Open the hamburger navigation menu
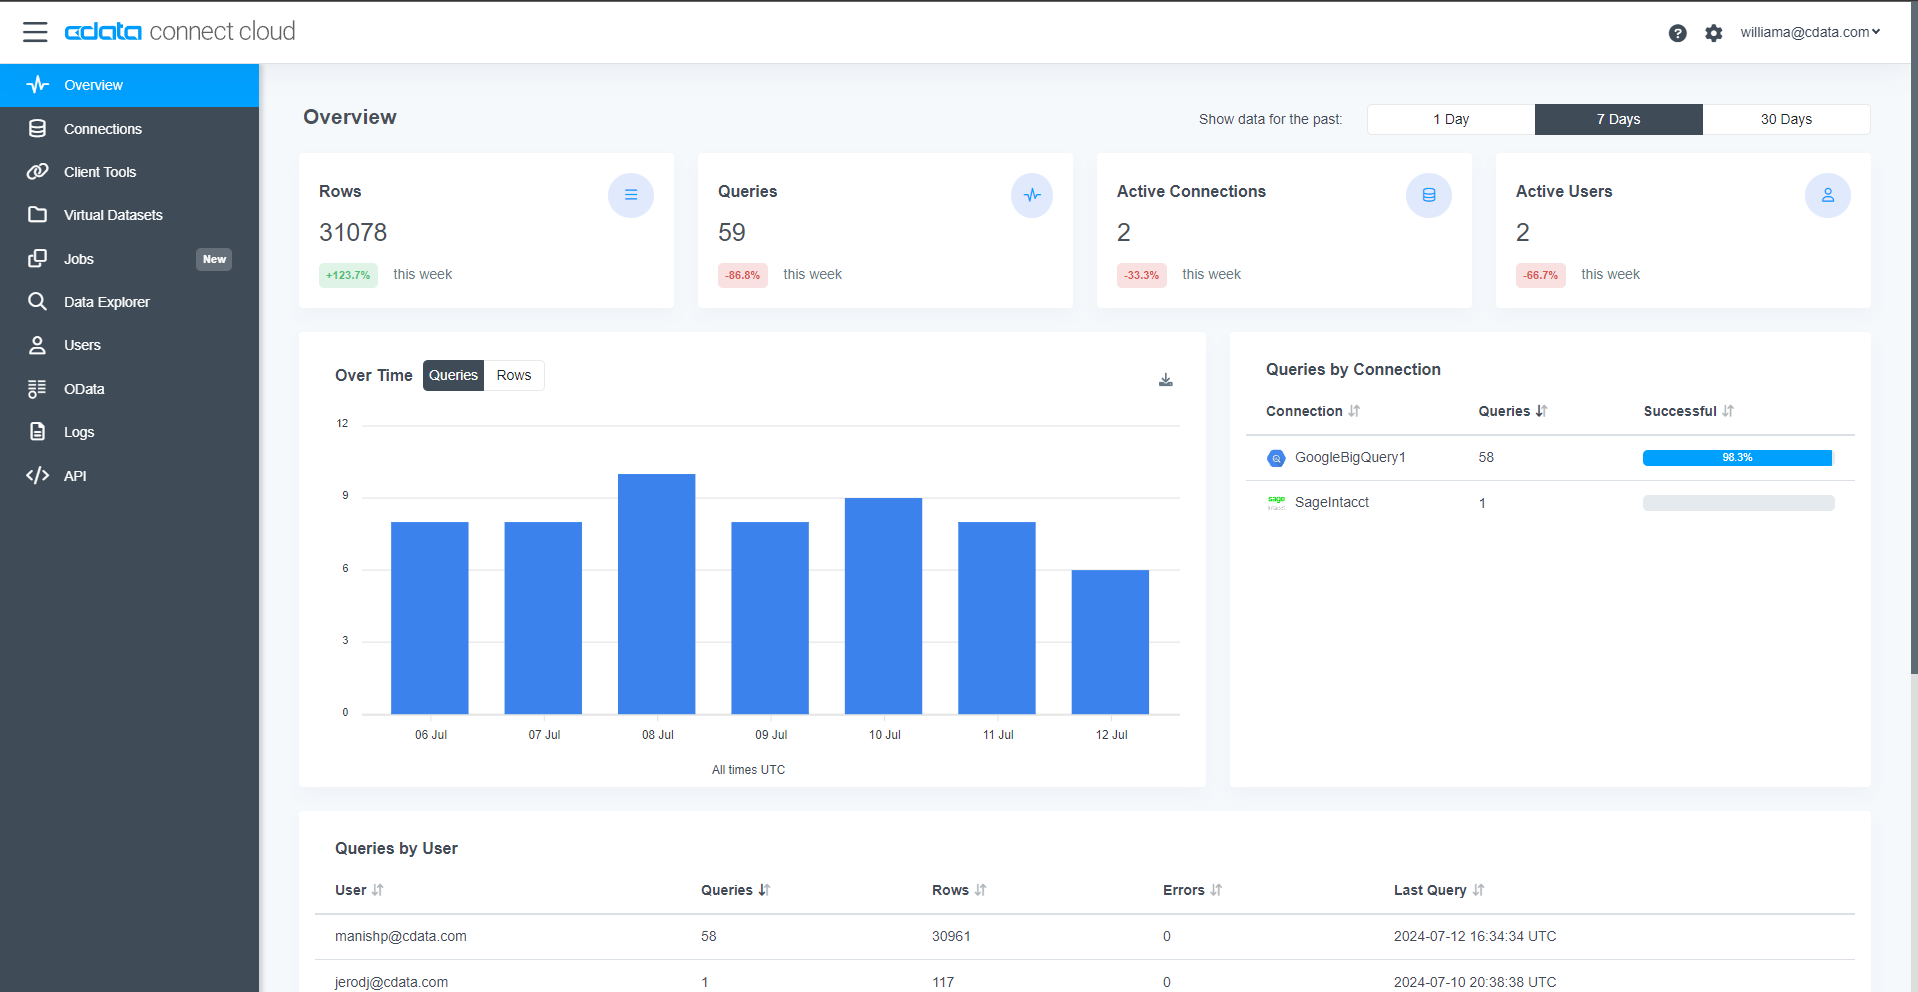Image resolution: width=1918 pixels, height=992 pixels. coord(35,32)
